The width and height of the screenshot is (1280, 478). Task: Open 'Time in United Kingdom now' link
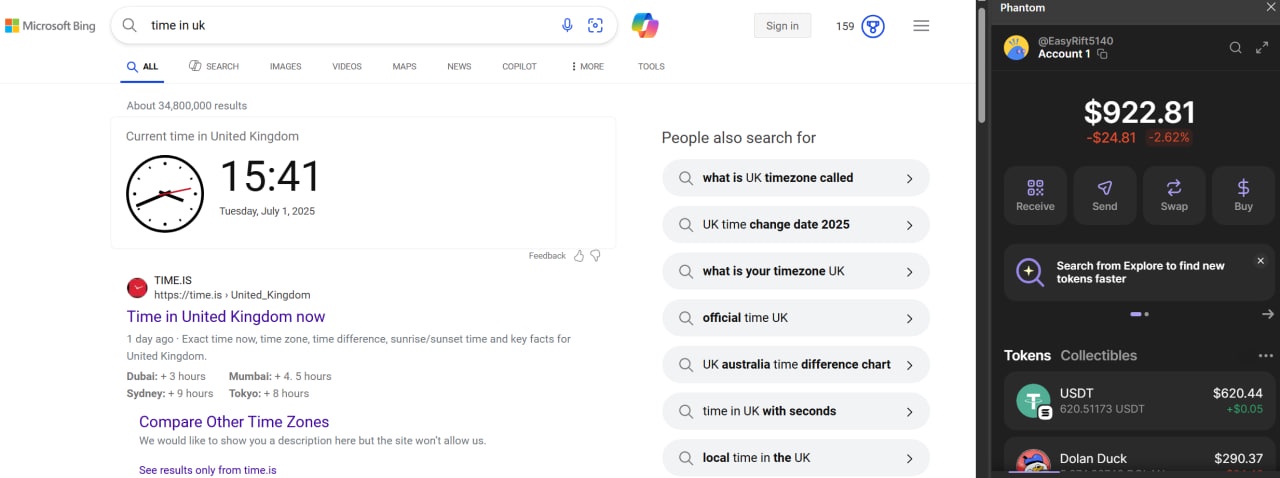(226, 317)
